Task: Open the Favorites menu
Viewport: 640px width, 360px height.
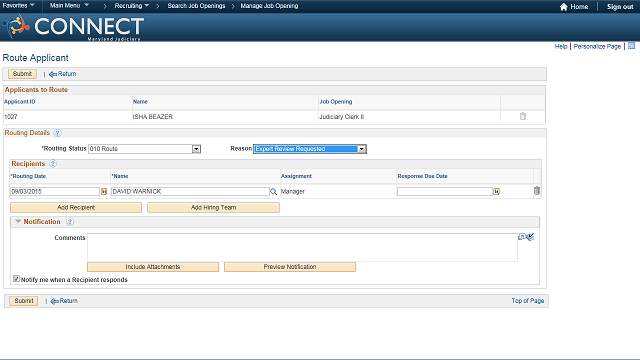Action: pos(18,6)
